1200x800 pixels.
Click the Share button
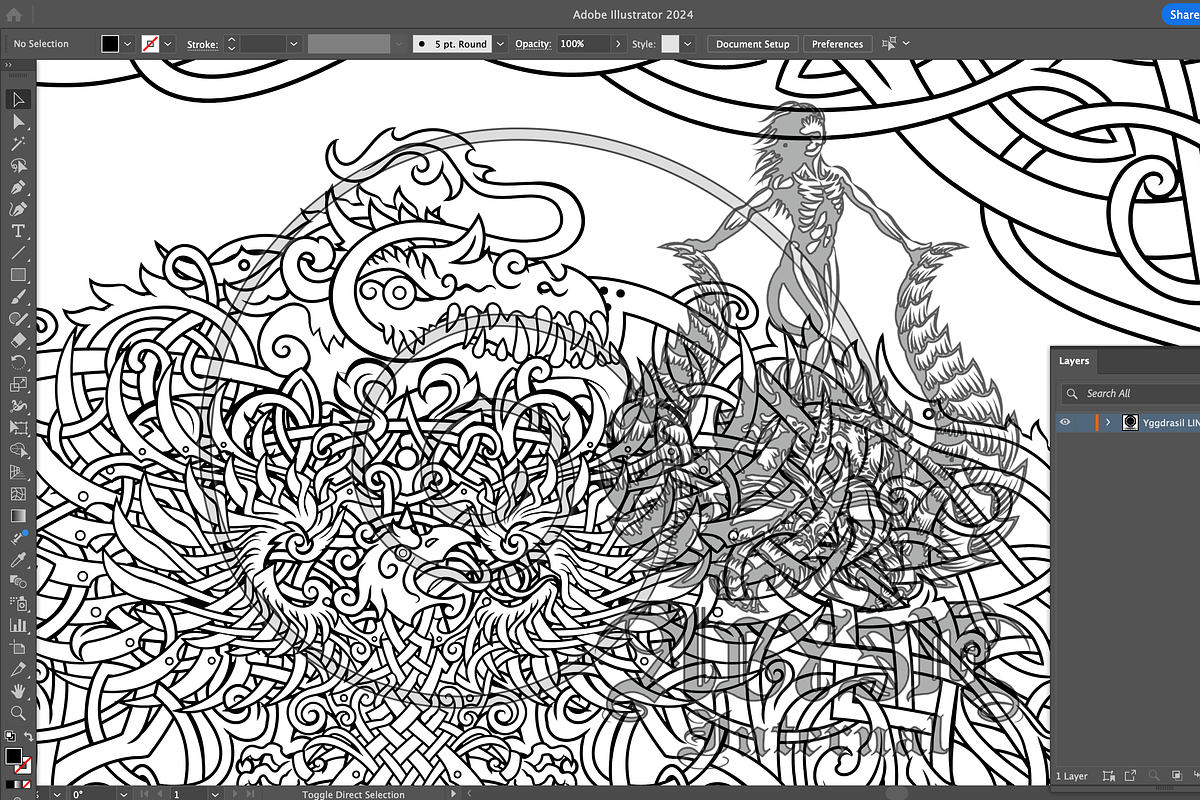[1182, 15]
